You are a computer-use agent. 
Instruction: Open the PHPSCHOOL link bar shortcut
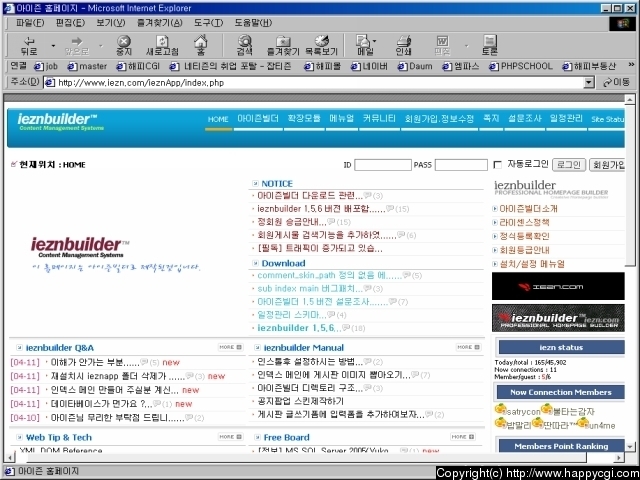point(521,66)
